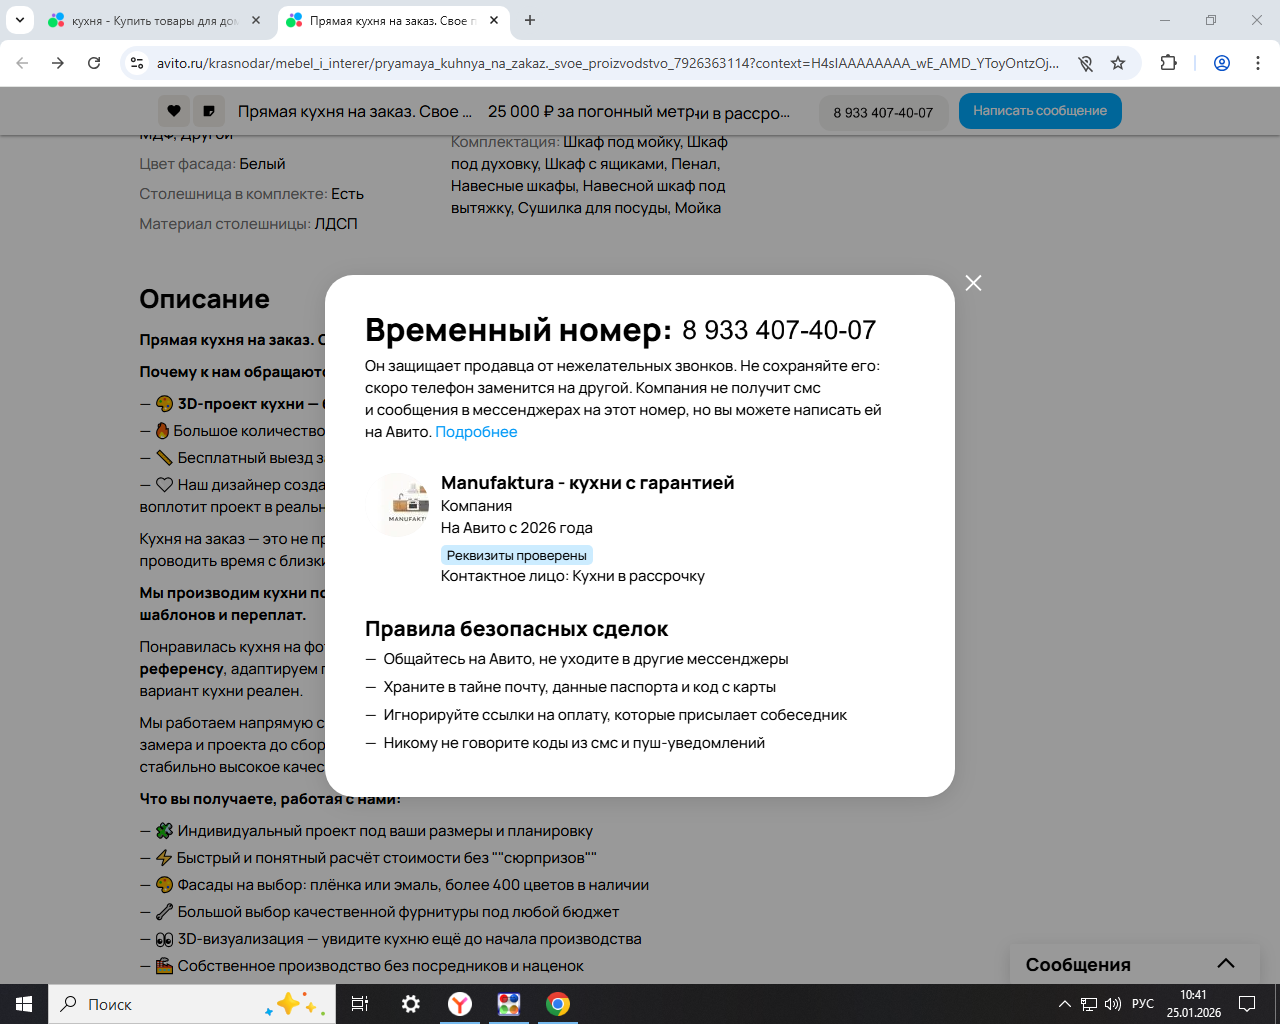Click the price '25 000 ₽ за погонный метр' in header
The height and width of the screenshot is (1024, 1280).
point(593,112)
